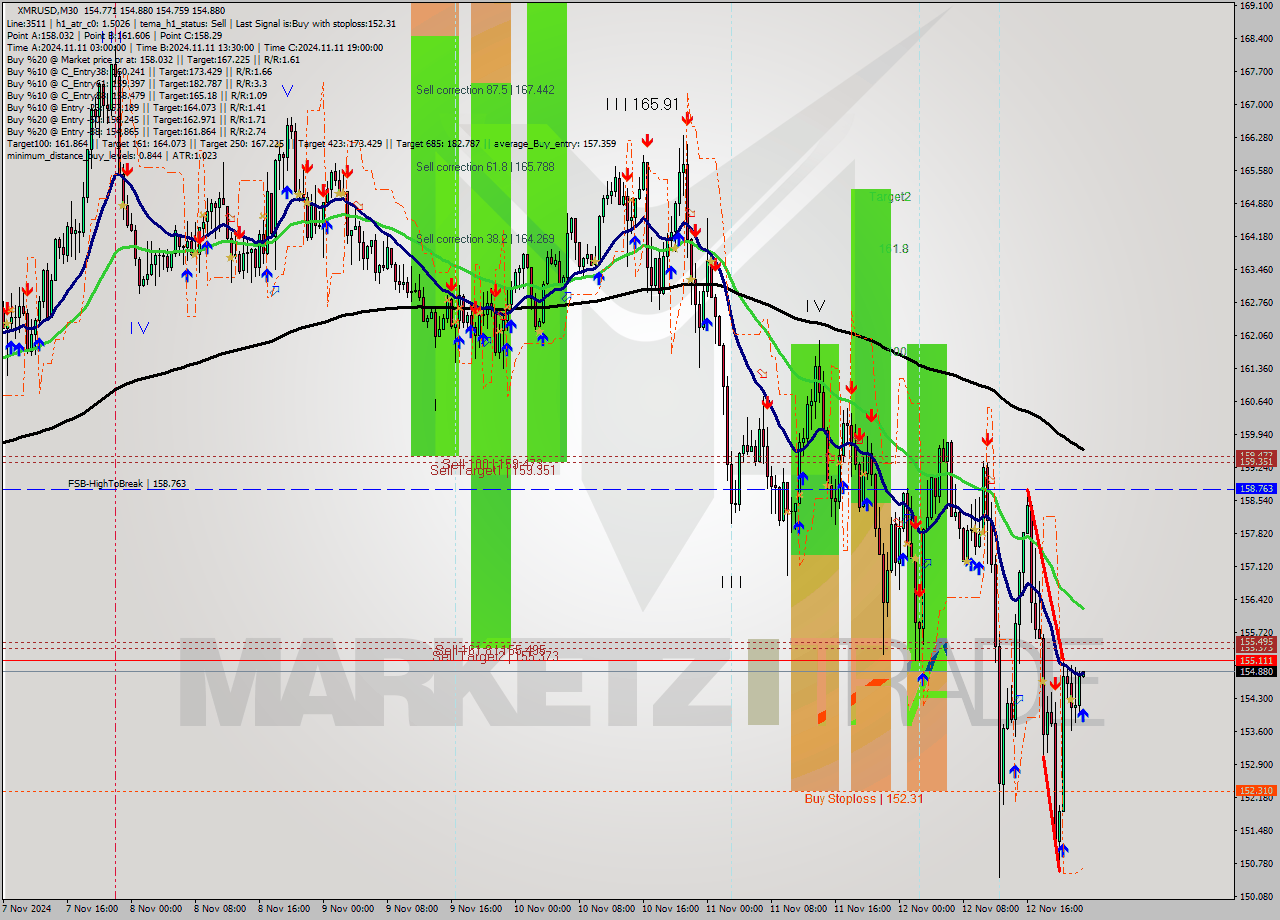Click the 167.700 price axis label
Image resolution: width=1280 pixels, height=920 pixels.
tap(1256, 72)
